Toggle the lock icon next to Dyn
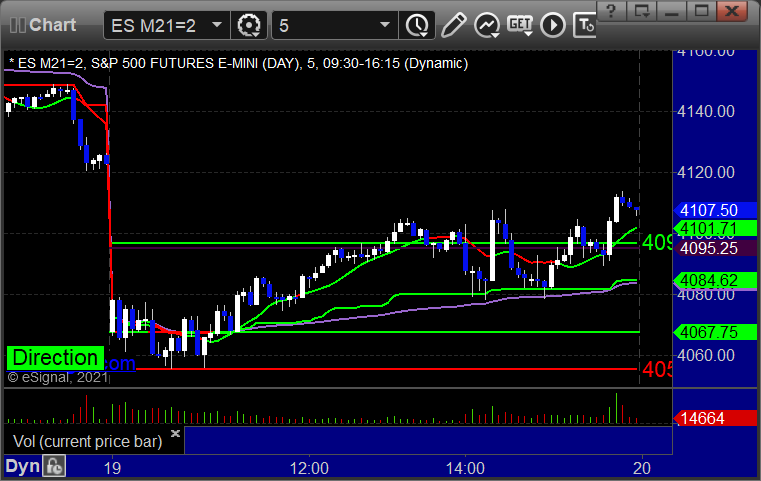 [x=54, y=466]
